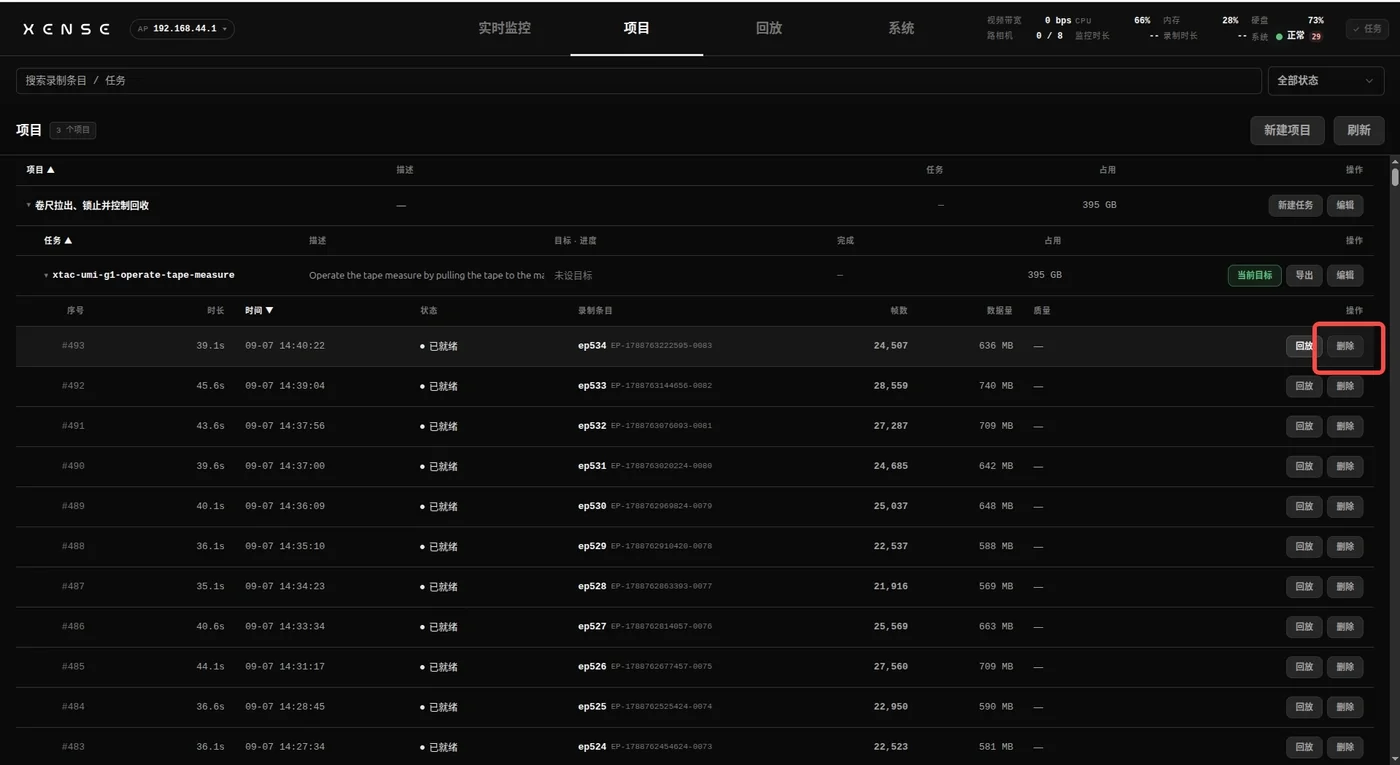Go to the 回放 tab
Viewport: 1400px width, 765px height.
click(x=769, y=28)
